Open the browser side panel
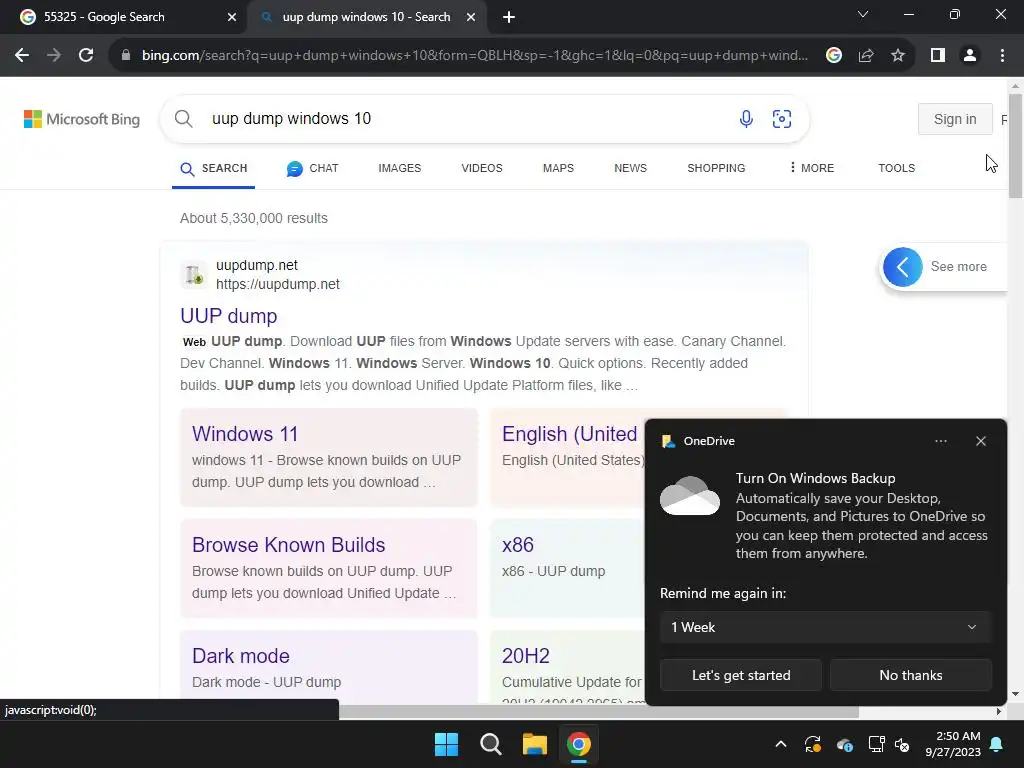This screenshot has height=768, width=1024. tap(938, 56)
